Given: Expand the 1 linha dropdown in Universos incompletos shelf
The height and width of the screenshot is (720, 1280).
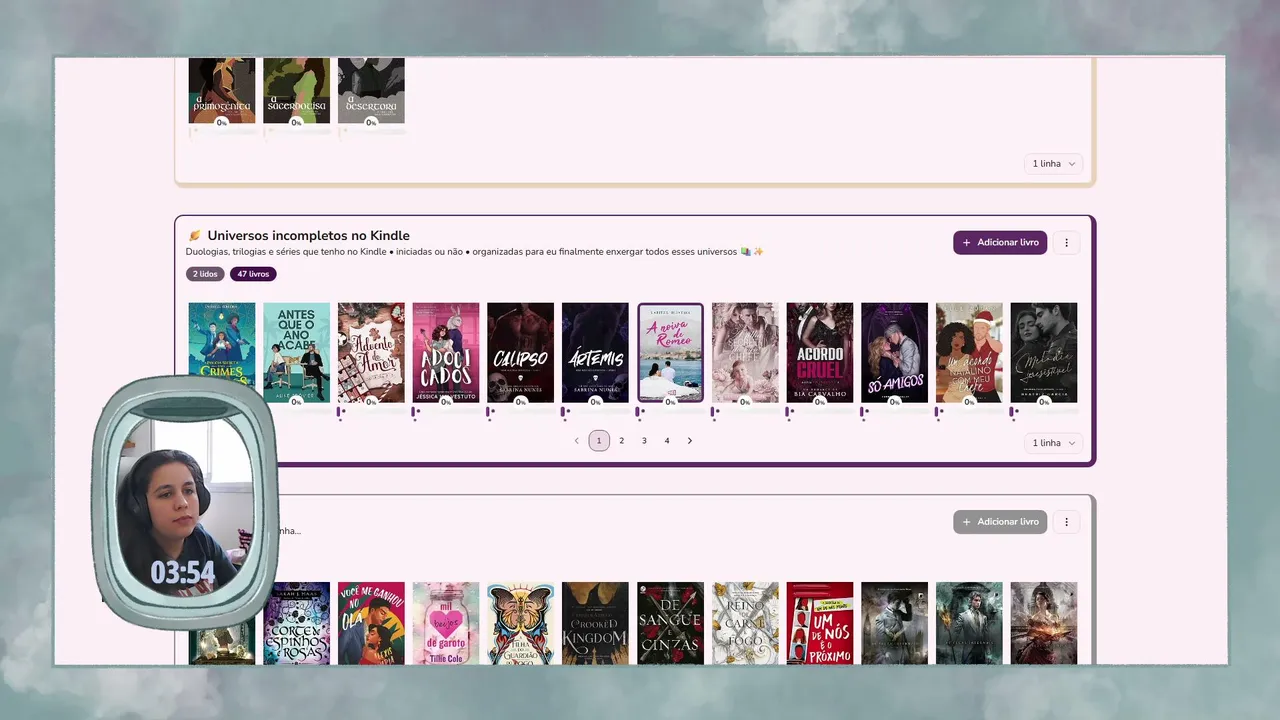Looking at the screenshot, I should coord(1054,443).
